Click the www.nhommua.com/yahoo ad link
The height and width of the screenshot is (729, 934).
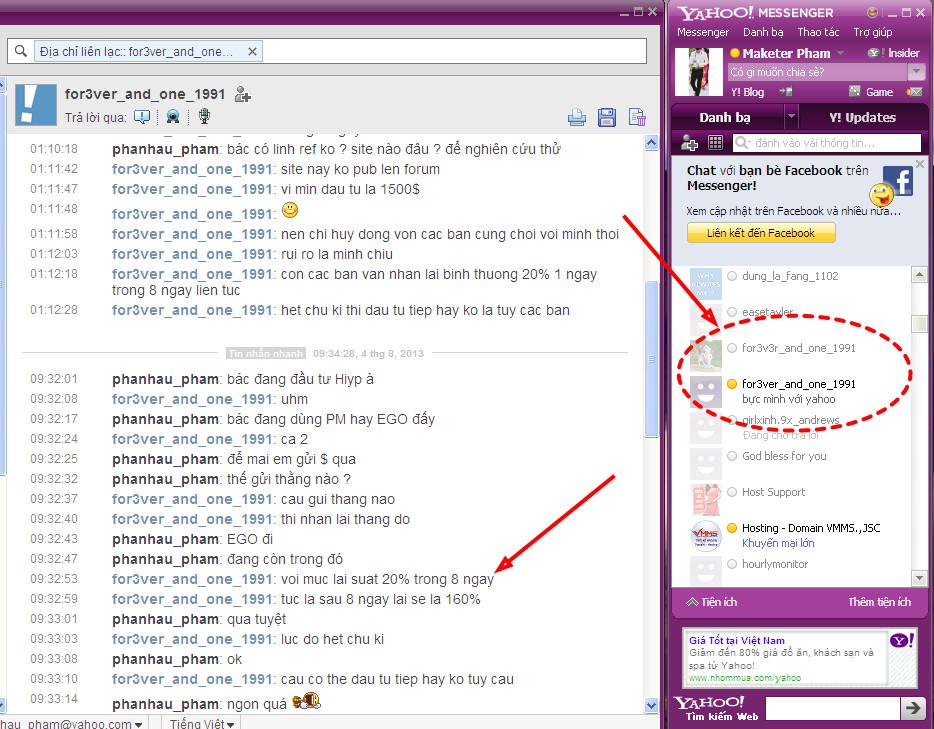click(745, 678)
